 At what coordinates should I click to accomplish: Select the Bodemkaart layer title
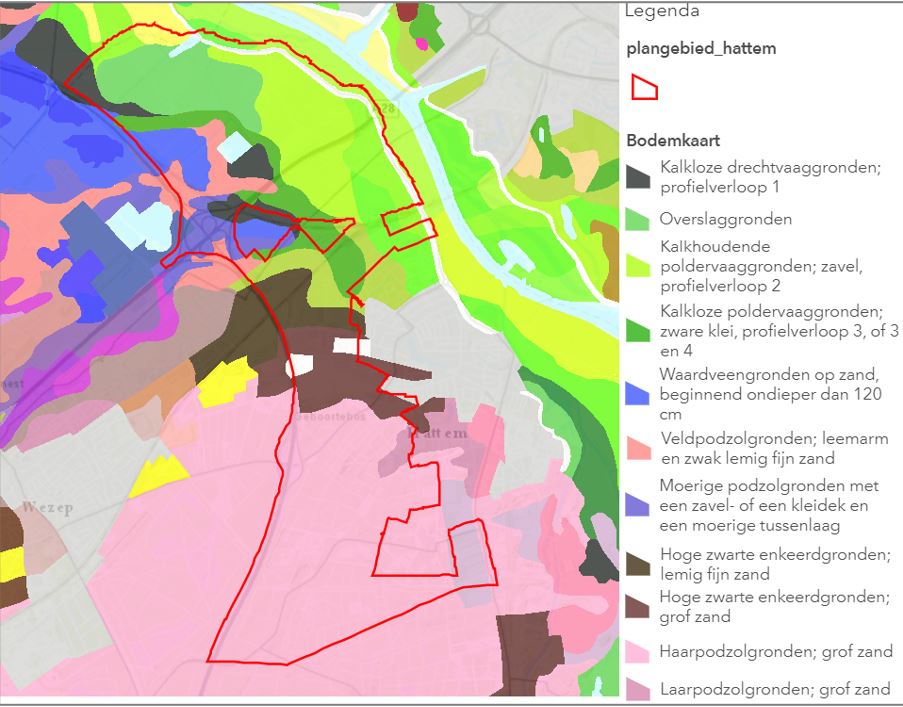(674, 141)
